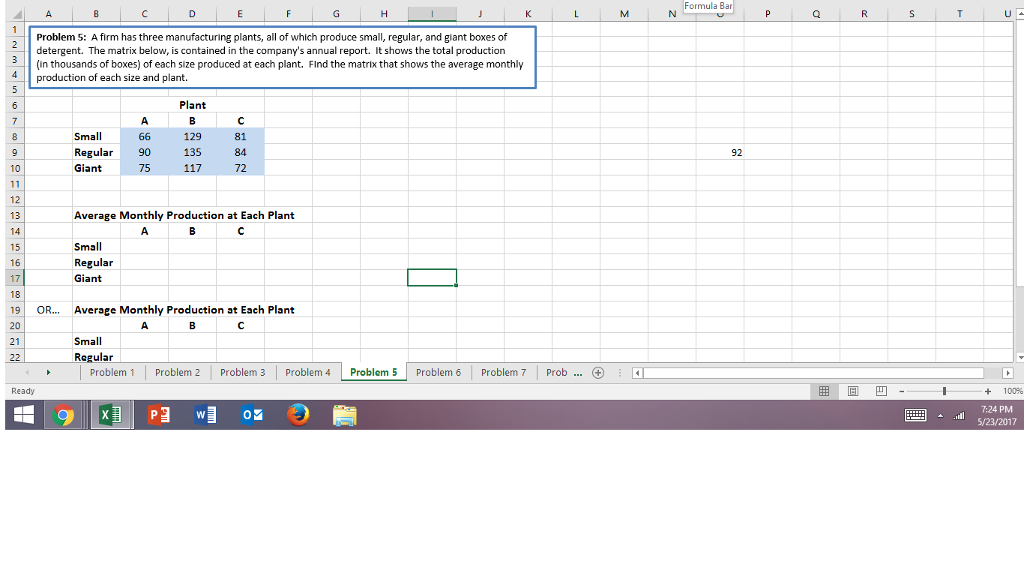The image size is (1024, 576).
Task: Open Outlook from the taskbar
Action: pyautogui.click(x=252, y=413)
